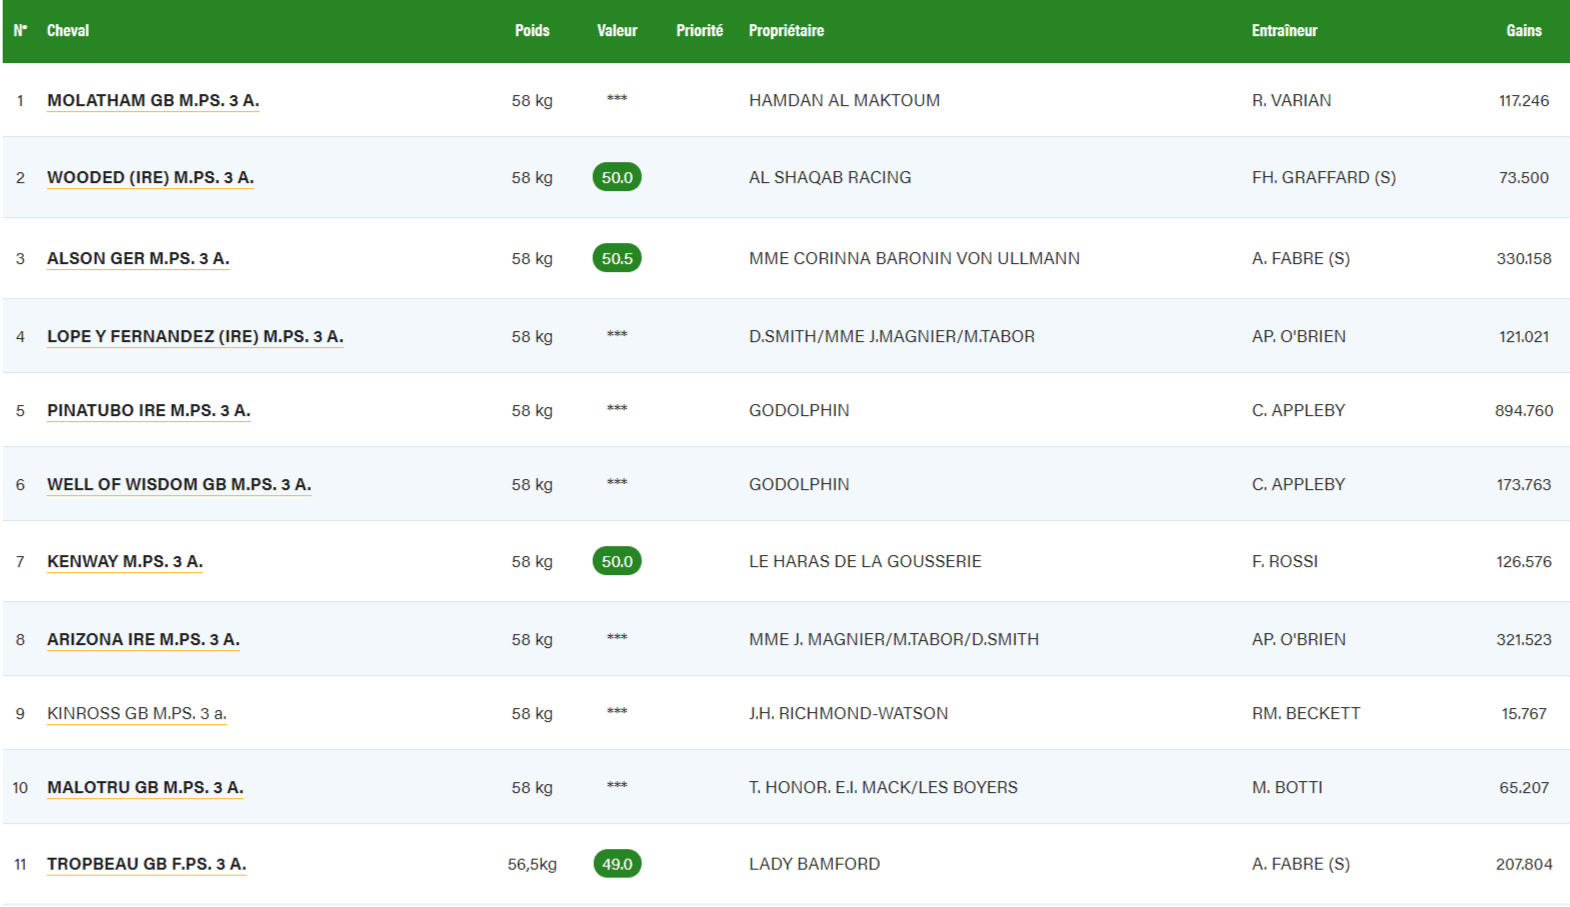Select C. APPLEBY in WELL OF WISDOM row
This screenshot has width=1570, height=907.
coord(1299,485)
